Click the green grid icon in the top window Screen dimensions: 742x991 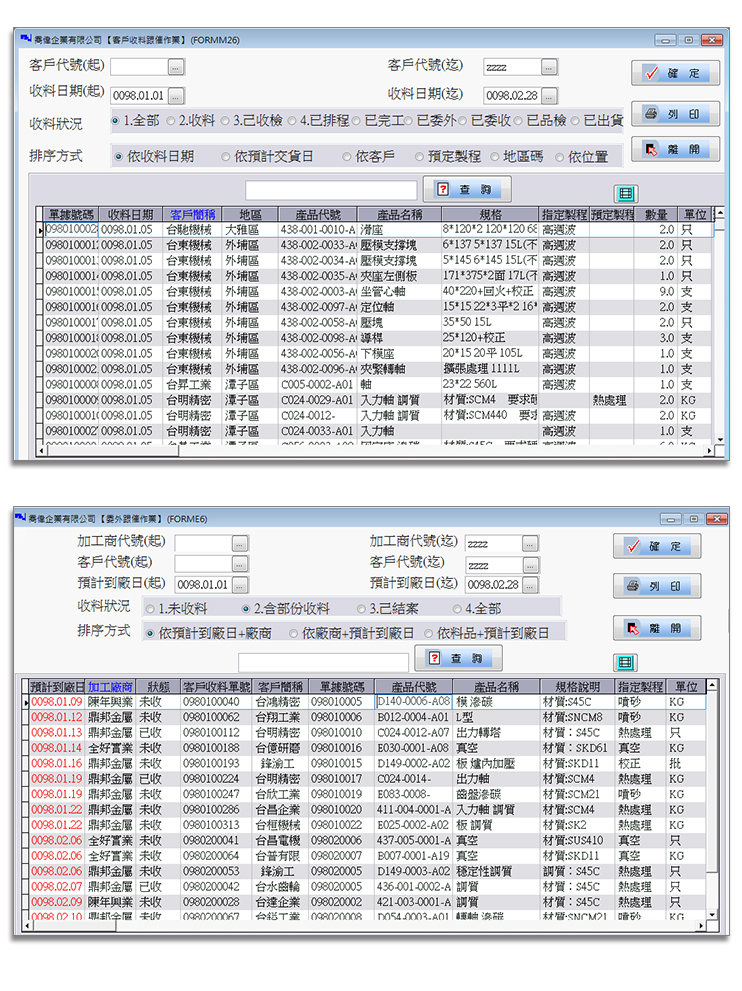coord(625,194)
